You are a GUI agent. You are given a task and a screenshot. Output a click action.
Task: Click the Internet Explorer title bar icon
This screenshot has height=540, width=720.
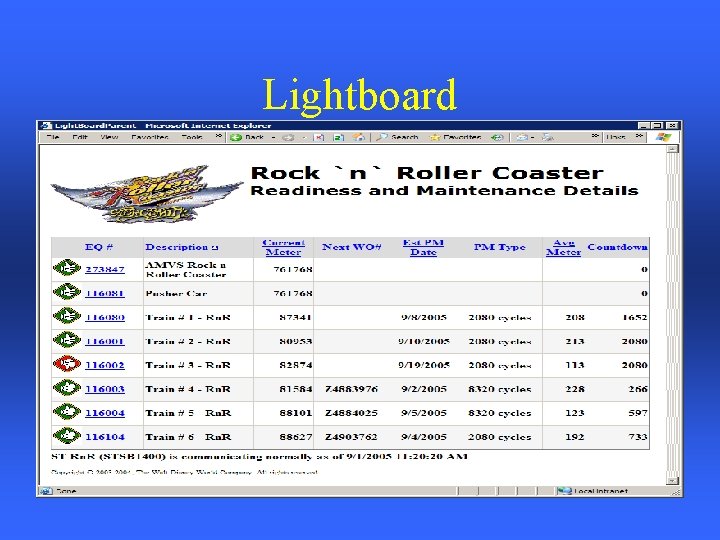coord(46,125)
